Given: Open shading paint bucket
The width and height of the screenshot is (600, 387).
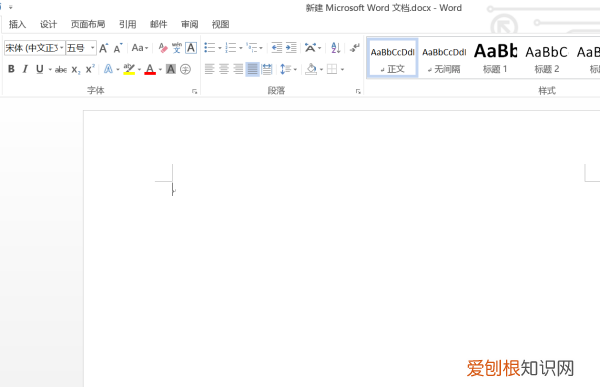Looking at the screenshot, I should click(311, 69).
